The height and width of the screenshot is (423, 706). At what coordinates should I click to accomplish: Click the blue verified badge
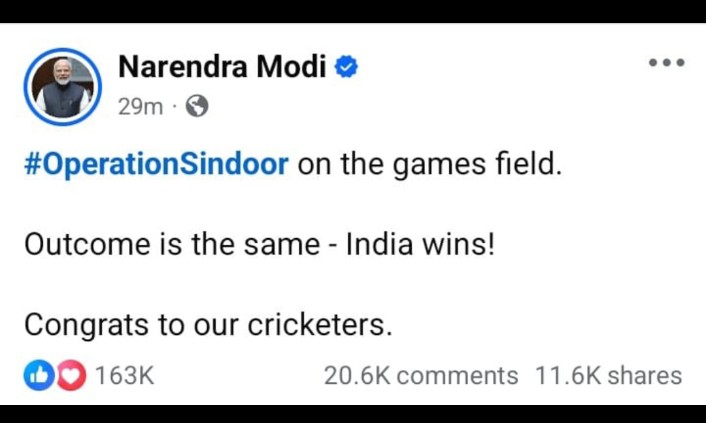346,67
